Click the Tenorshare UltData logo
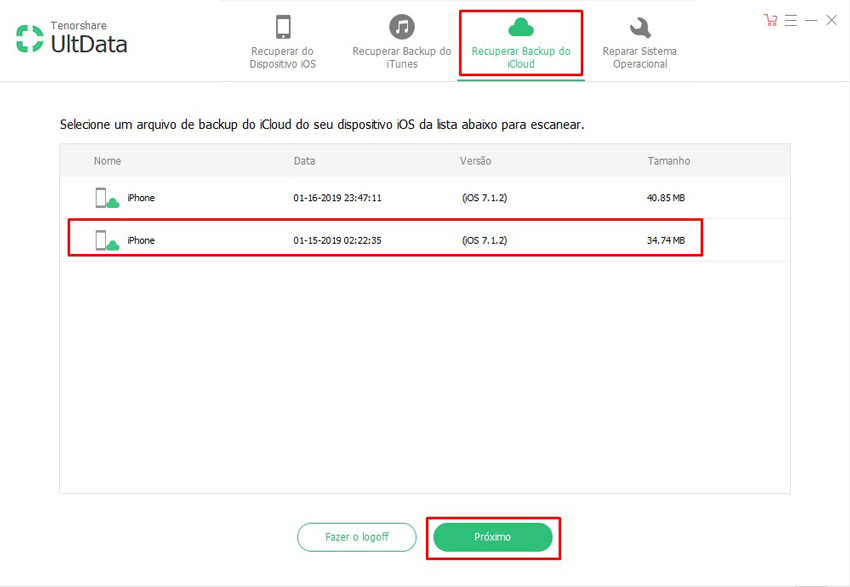850x587 pixels. pyautogui.click(x=72, y=38)
